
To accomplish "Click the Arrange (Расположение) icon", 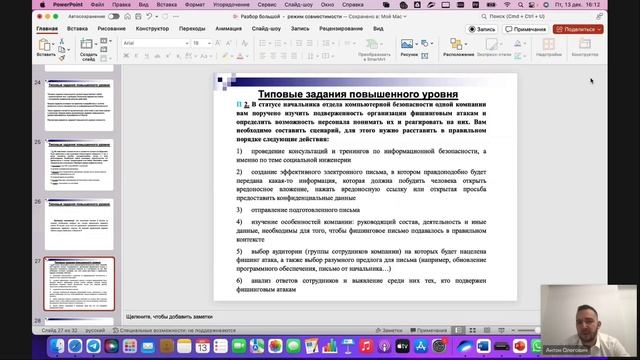I will coord(456,44).
